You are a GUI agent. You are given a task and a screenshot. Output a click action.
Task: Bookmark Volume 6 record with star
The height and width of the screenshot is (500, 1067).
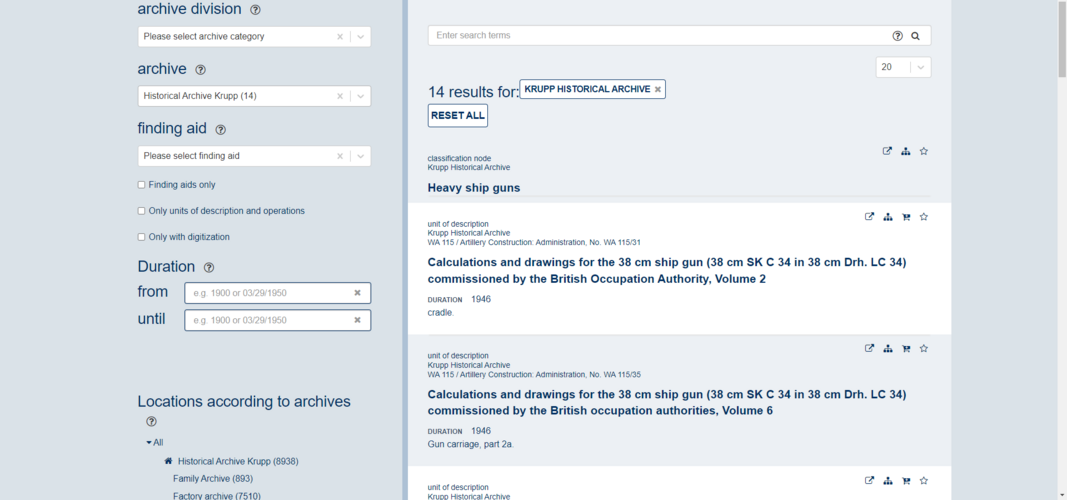pyautogui.click(x=923, y=348)
